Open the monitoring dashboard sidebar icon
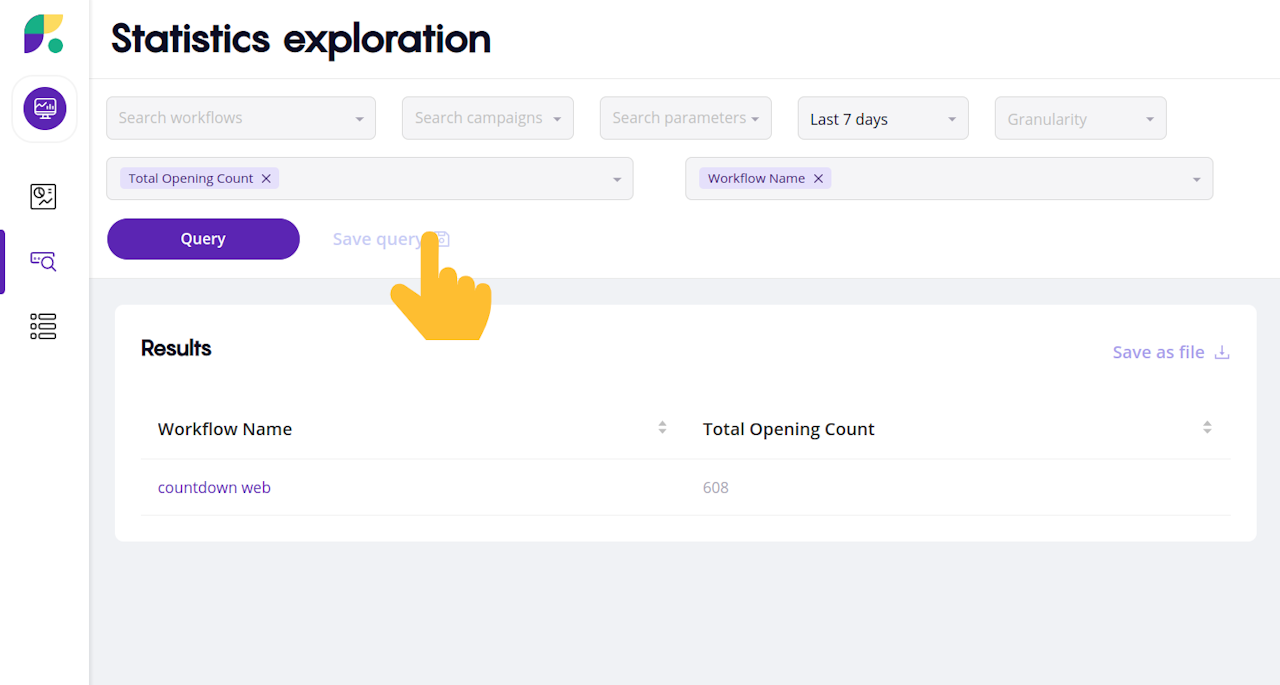Viewport: 1280px width, 685px height. click(44, 108)
